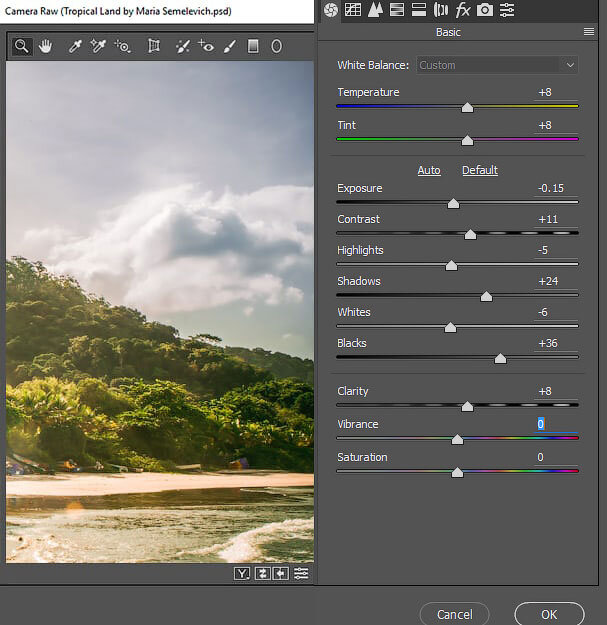Open the HSL / Grayscale panel tab
Screen dimensions: 607x625
click(397, 10)
